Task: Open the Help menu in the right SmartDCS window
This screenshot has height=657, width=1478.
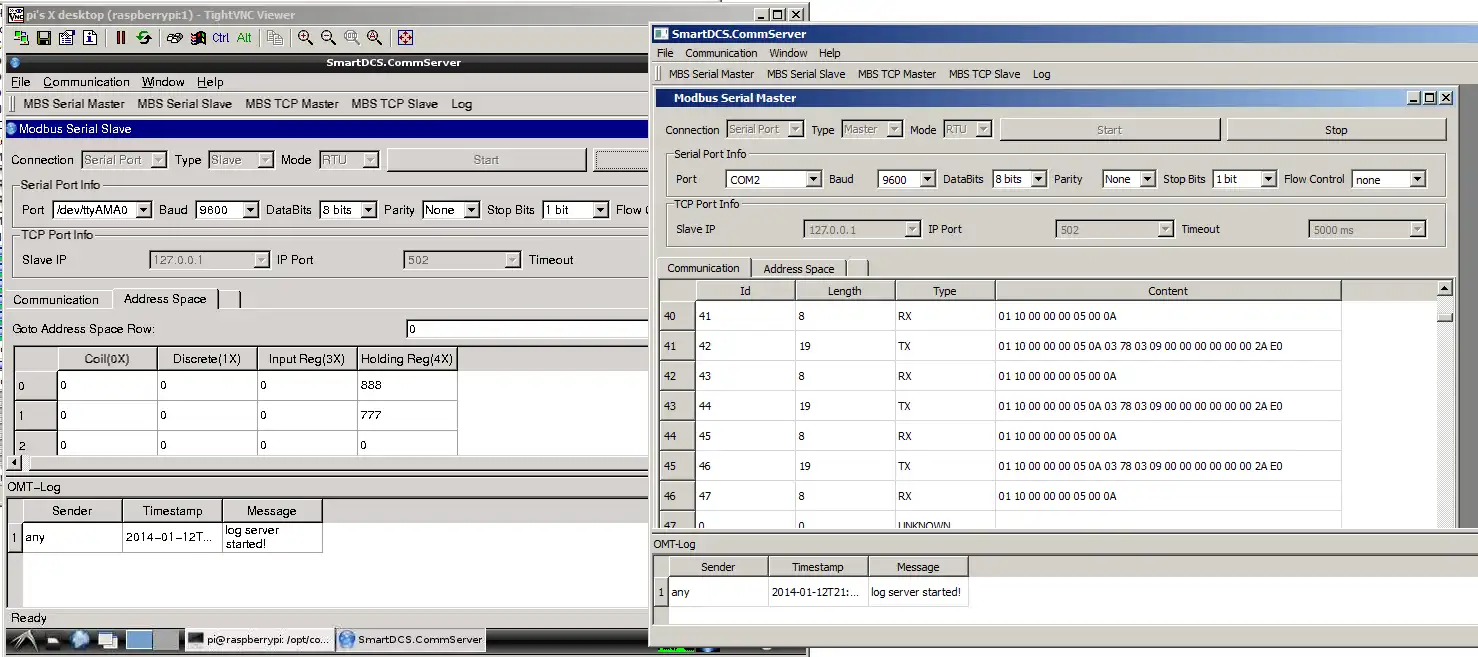Action: click(829, 53)
